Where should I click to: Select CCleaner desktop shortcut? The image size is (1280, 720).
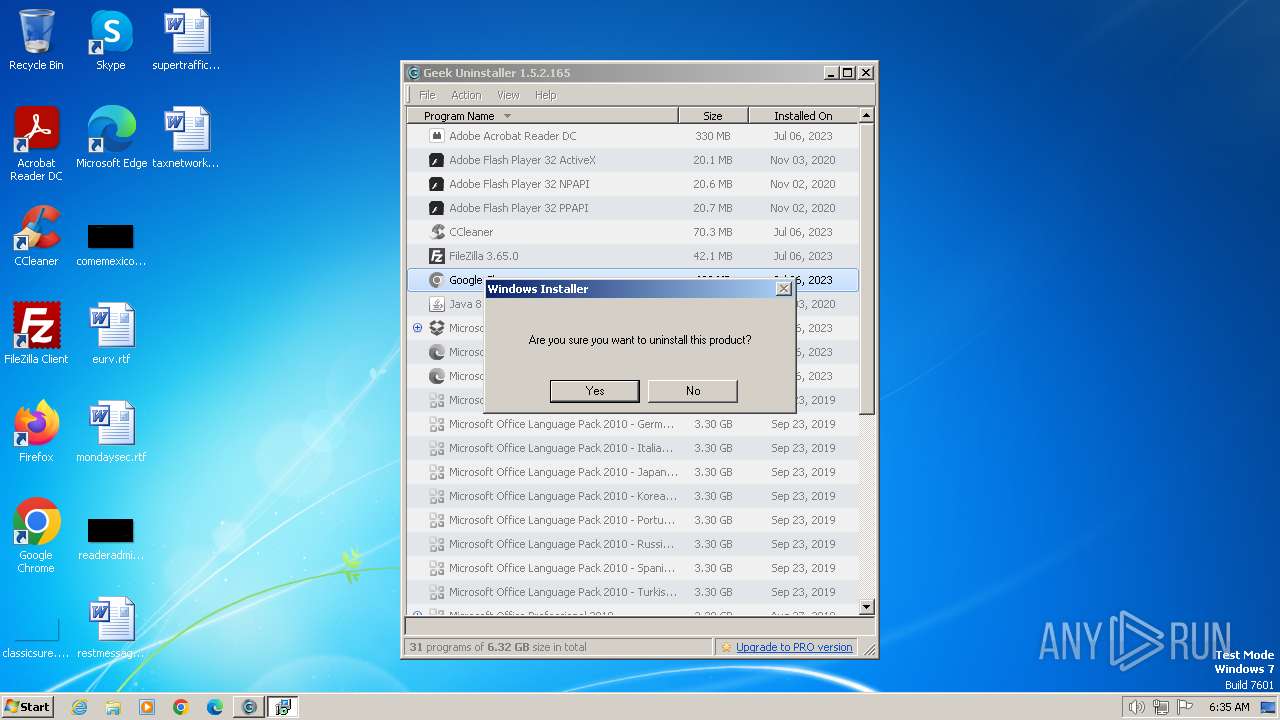36,236
